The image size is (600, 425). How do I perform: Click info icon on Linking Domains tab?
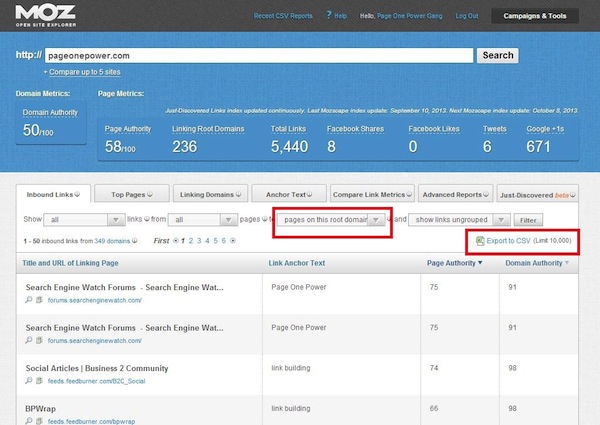pos(238,194)
